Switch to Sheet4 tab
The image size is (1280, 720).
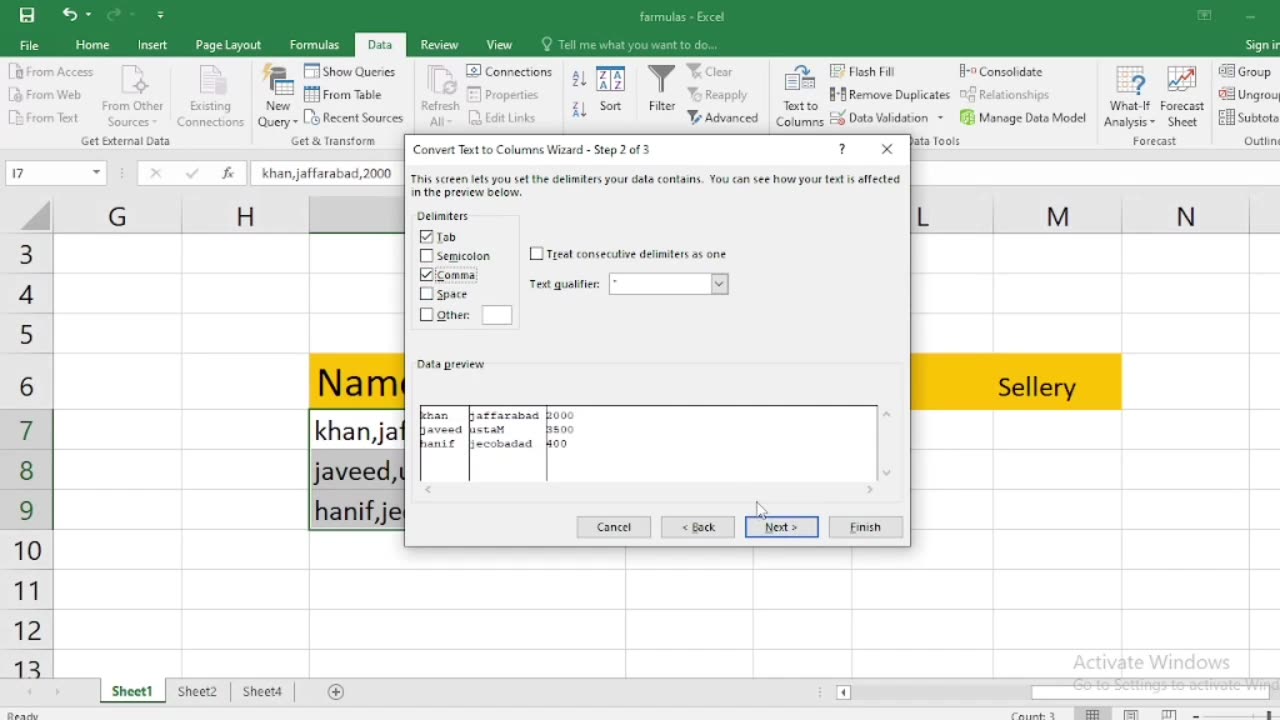[262, 691]
